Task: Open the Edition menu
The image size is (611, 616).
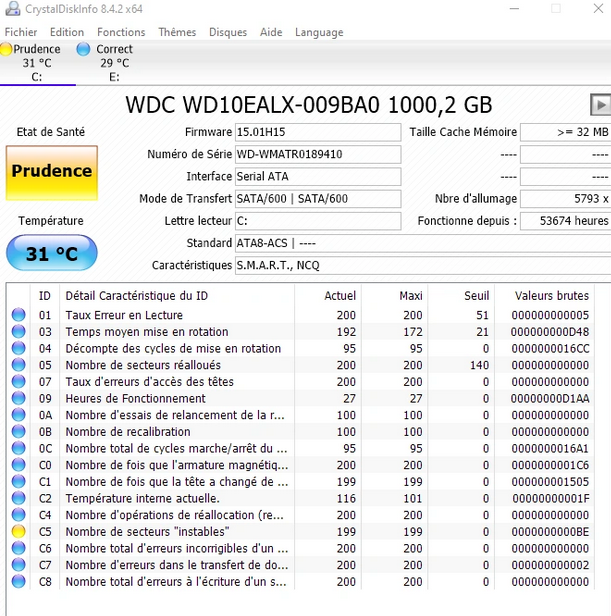Action: coord(67,32)
